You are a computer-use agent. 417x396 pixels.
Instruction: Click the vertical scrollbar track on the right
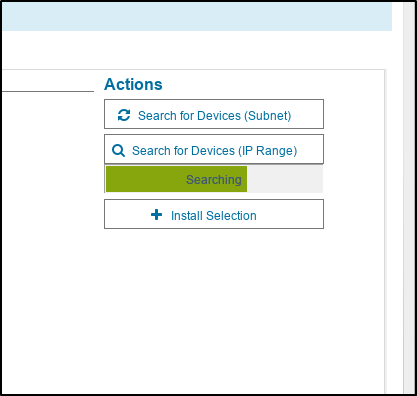point(409,198)
